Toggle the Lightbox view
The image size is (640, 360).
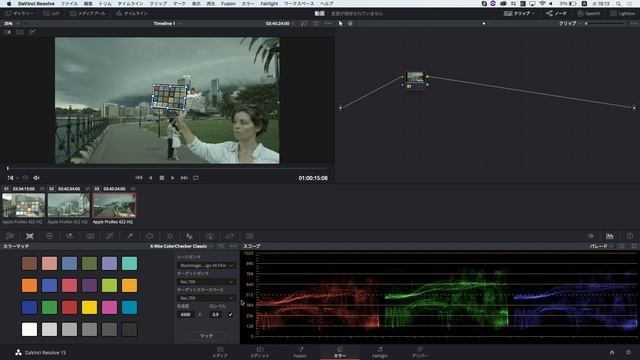pos(622,13)
